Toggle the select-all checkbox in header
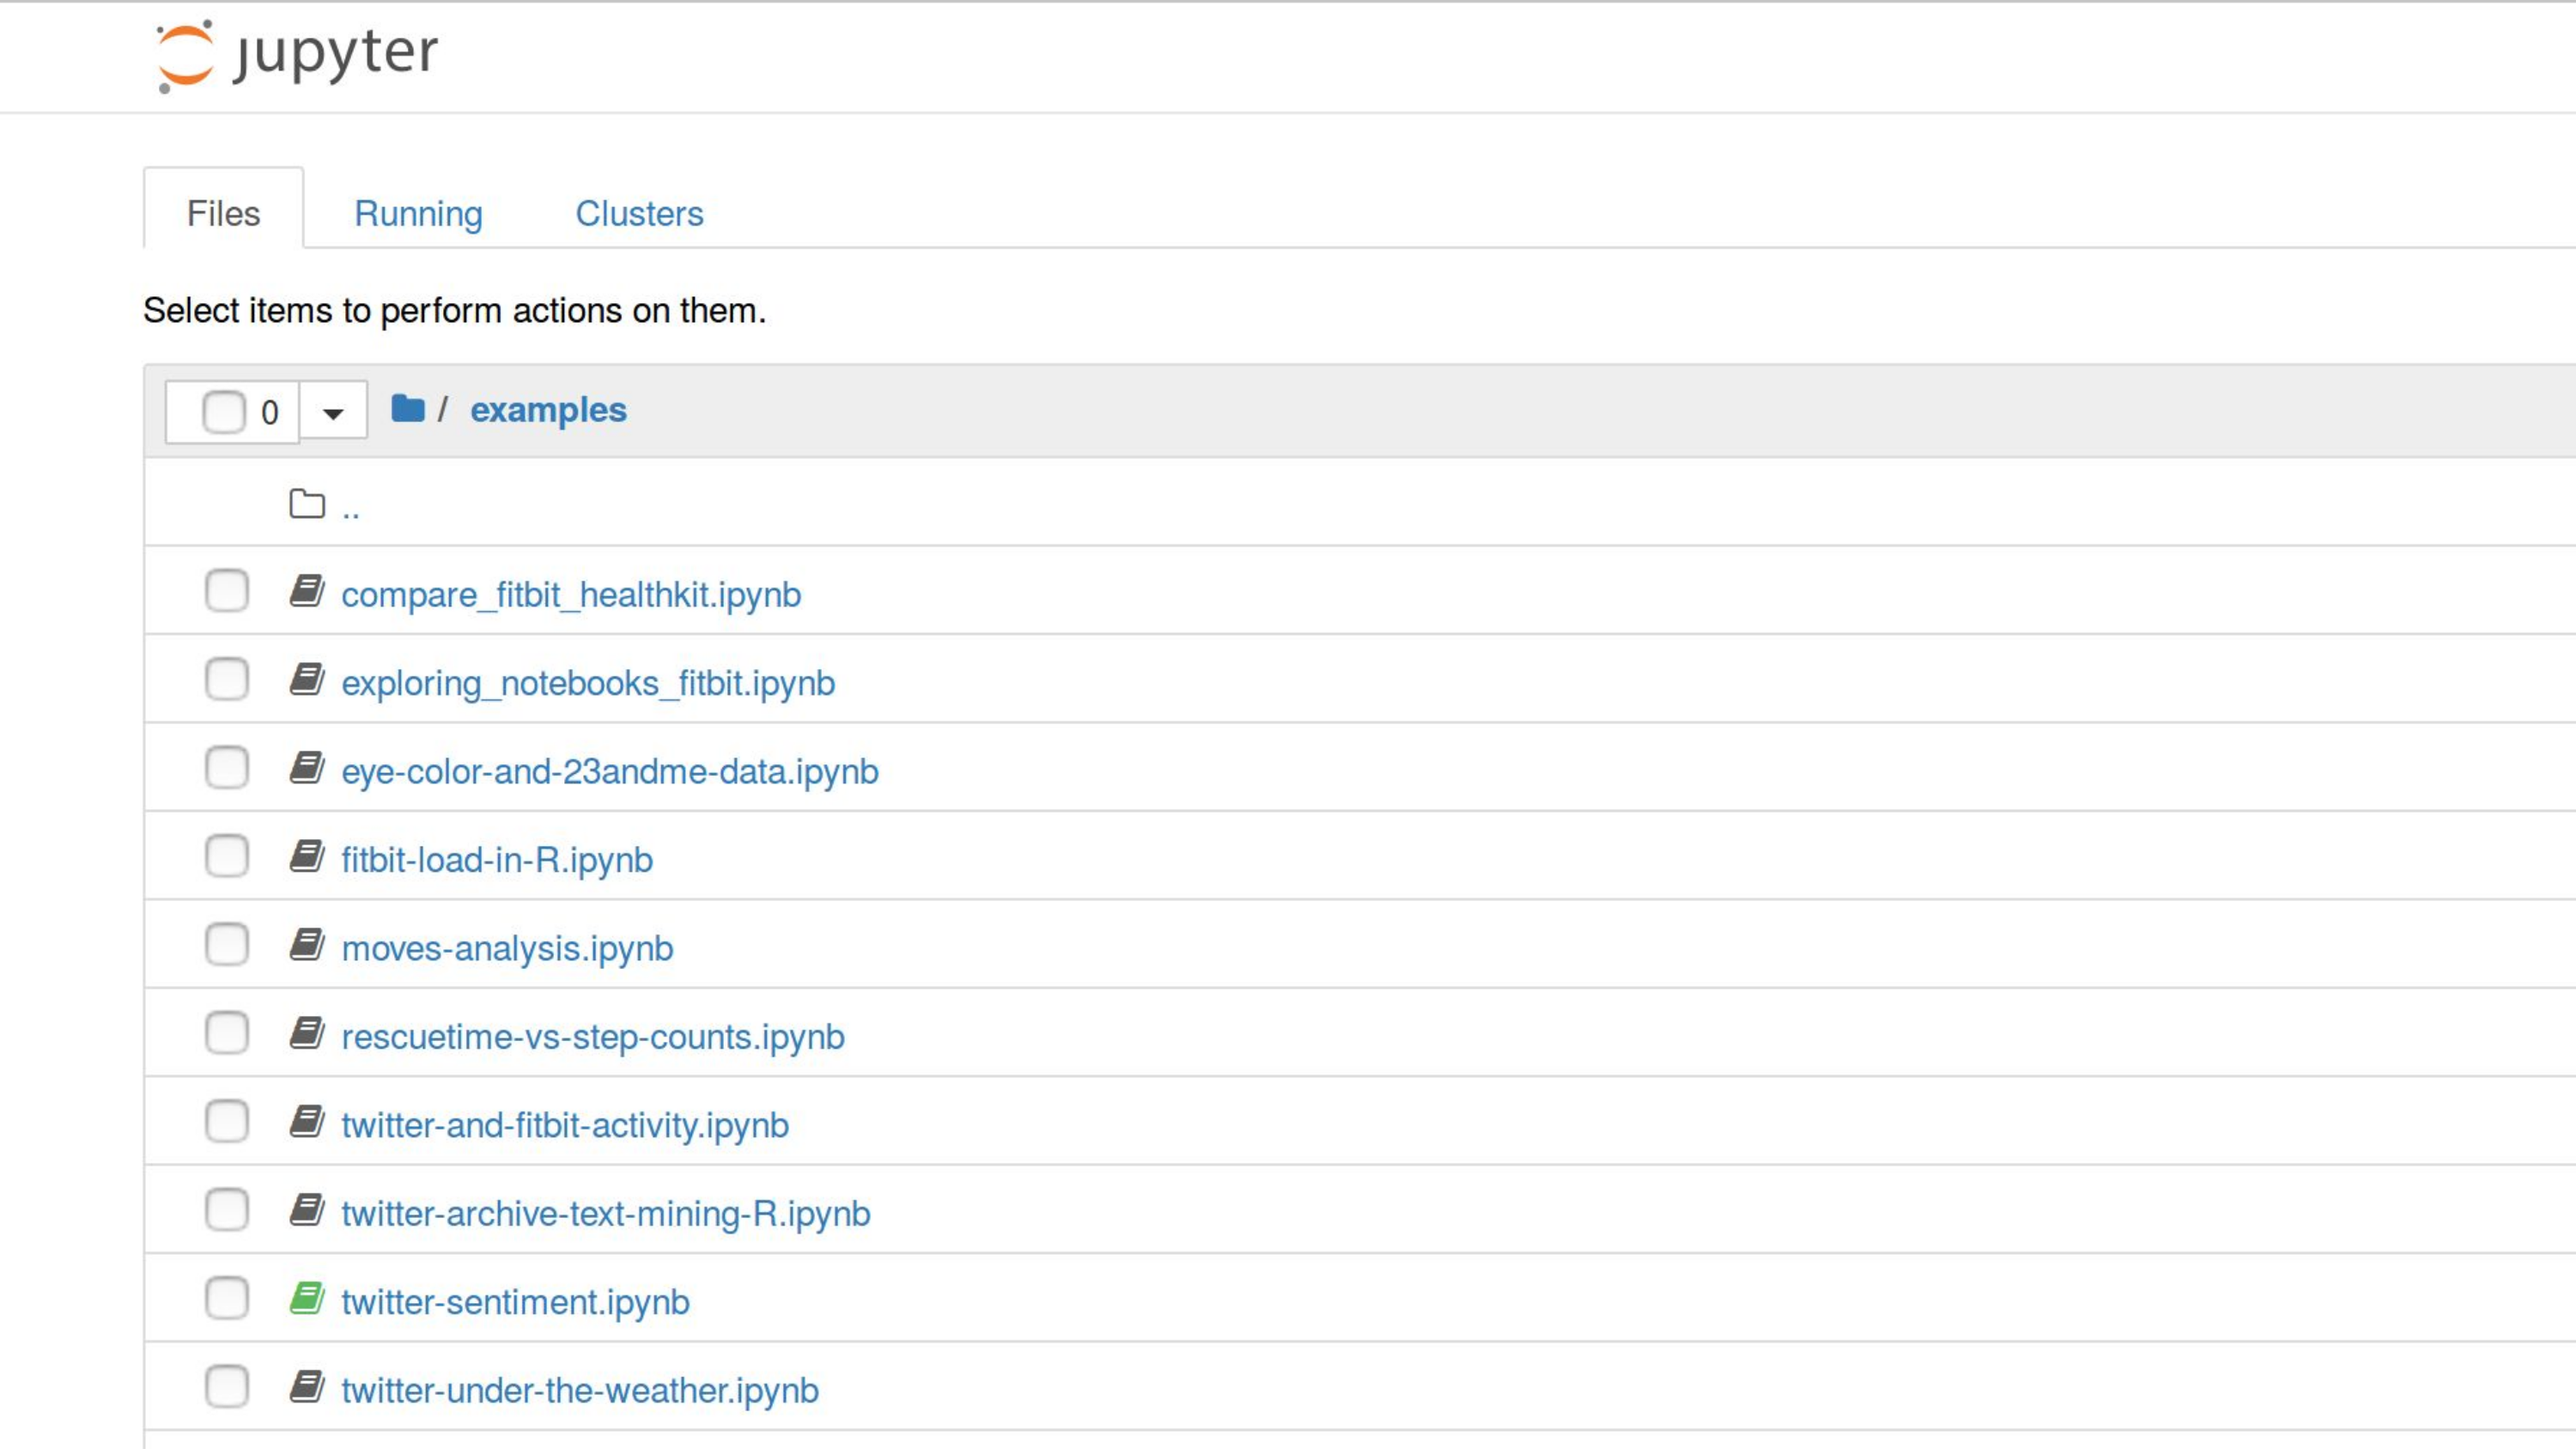The height and width of the screenshot is (1449, 2576). point(224,412)
